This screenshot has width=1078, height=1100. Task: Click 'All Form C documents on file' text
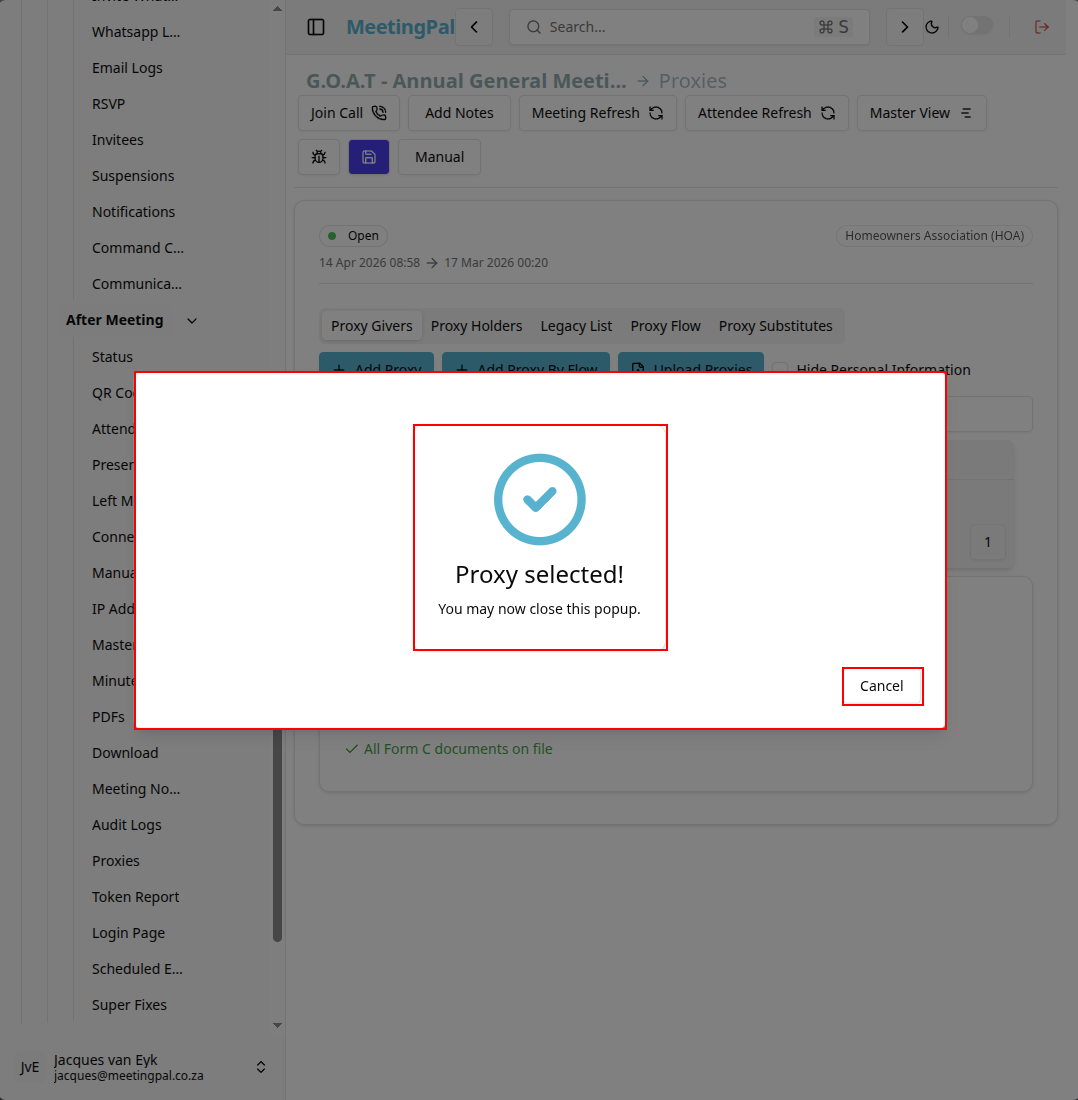[x=458, y=749]
